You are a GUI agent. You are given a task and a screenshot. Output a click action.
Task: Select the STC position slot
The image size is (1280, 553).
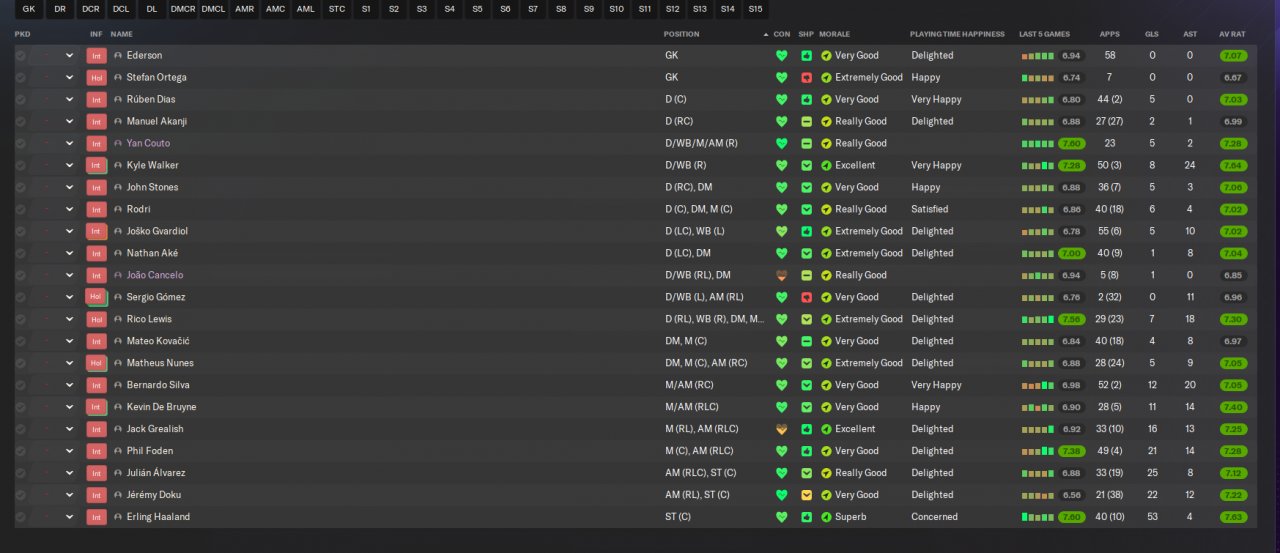click(x=337, y=9)
